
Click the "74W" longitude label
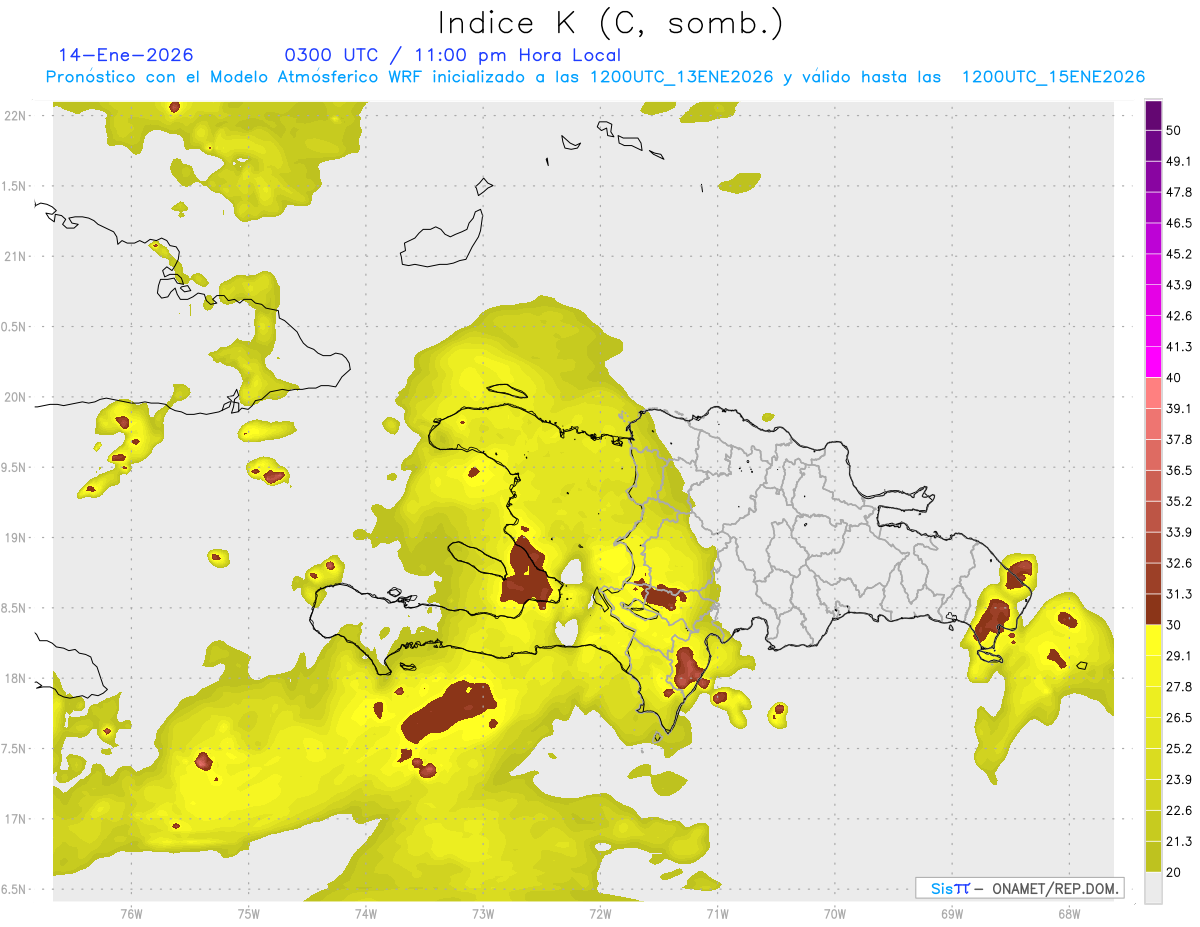pos(365,913)
